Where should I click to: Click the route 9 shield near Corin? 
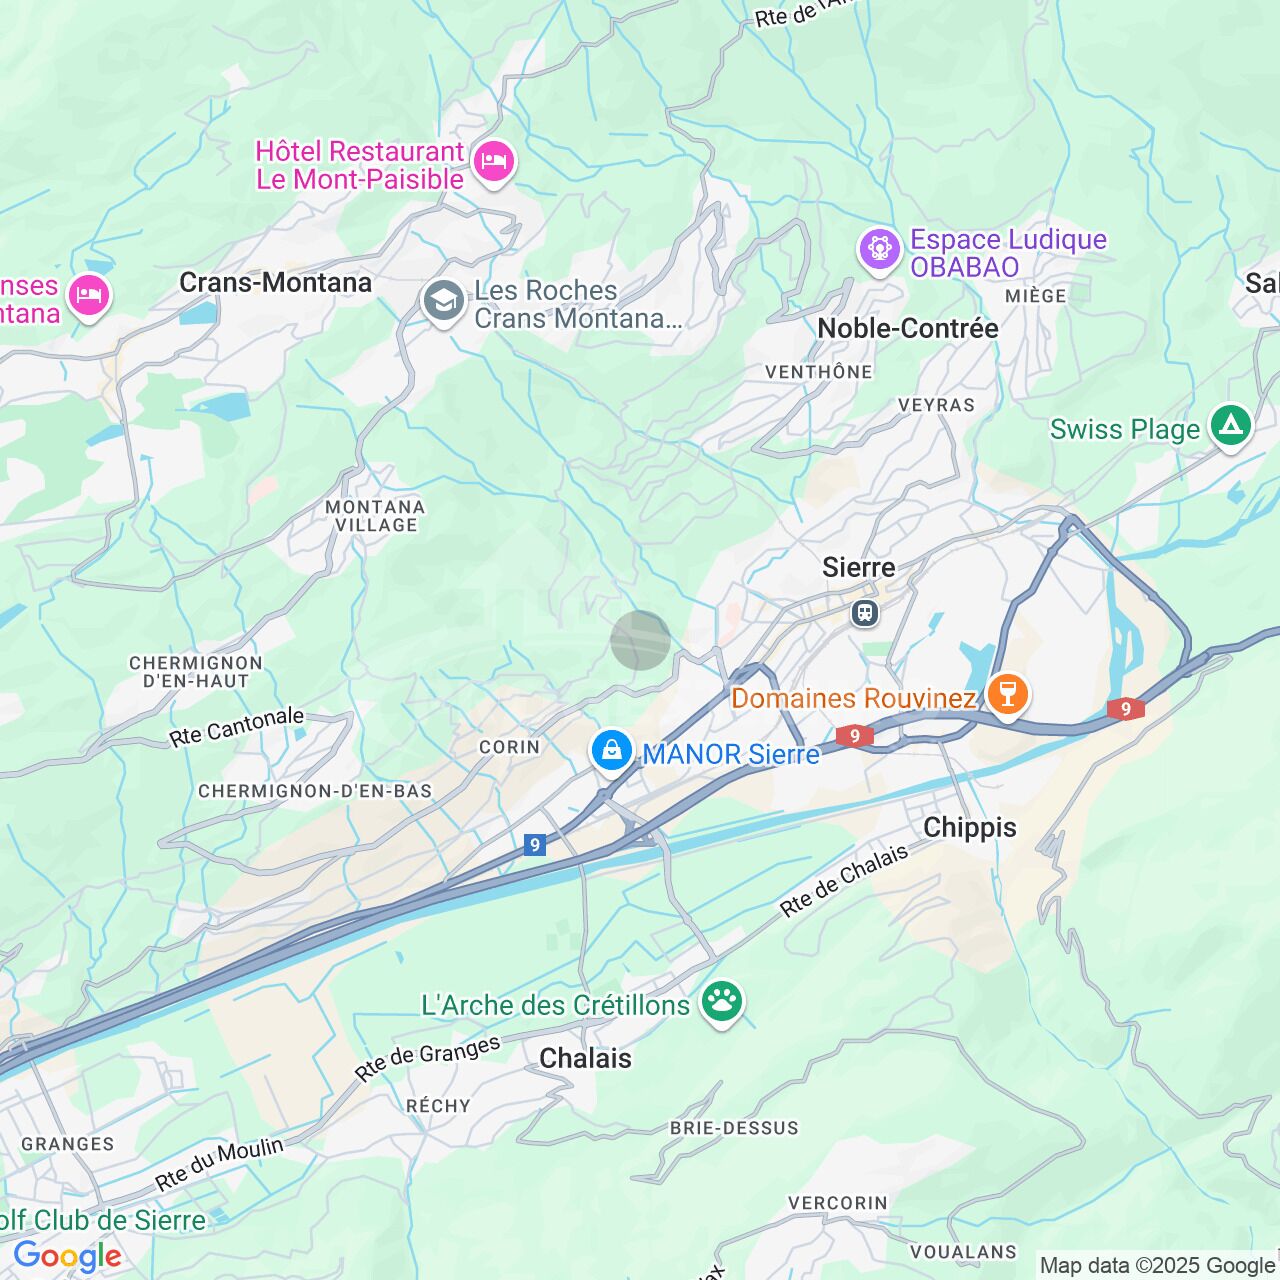pos(535,845)
